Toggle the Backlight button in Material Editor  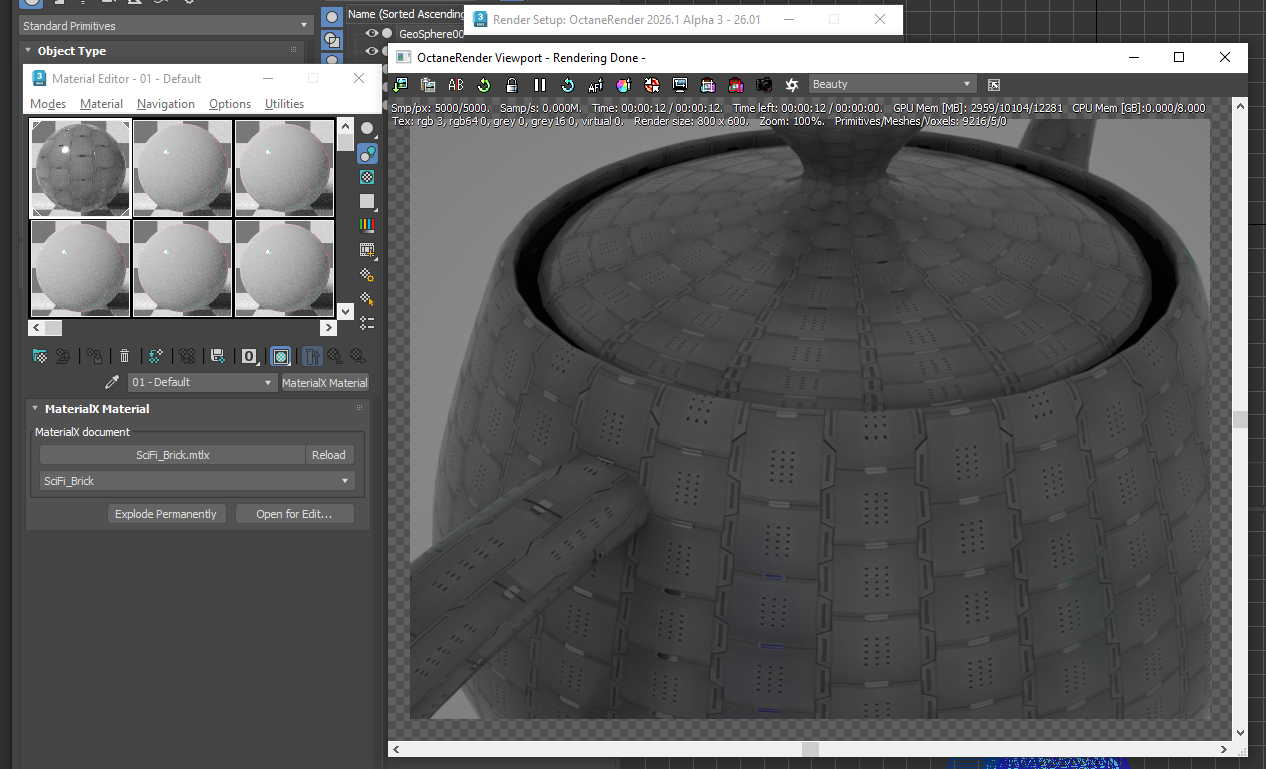[367, 153]
